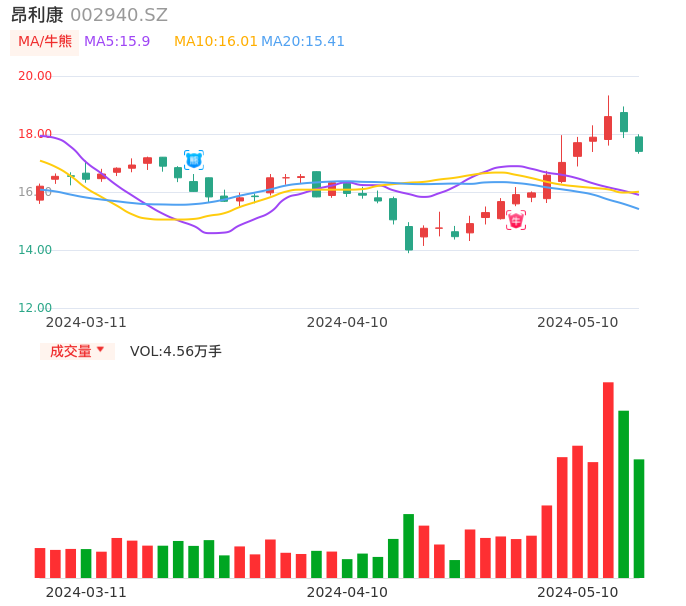Image resolution: width=686 pixels, height=606 pixels.
Task: Click the tallest green volume bar
Action: tap(623, 494)
